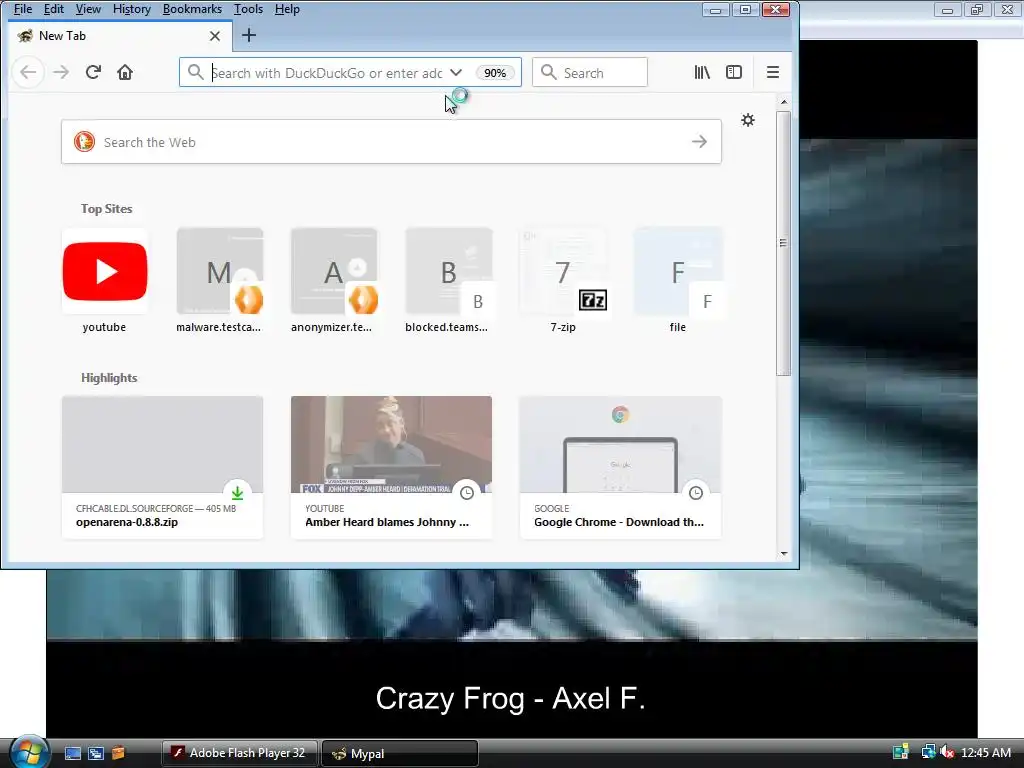Click the scrollbar down arrow
Screen dimensions: 1024x768
(784, 554)
